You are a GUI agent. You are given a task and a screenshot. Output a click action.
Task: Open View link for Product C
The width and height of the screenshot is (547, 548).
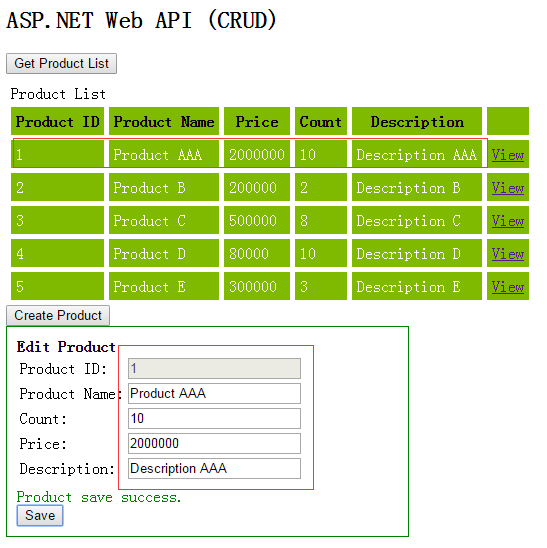pyautogui.click(x=508, y=221)
